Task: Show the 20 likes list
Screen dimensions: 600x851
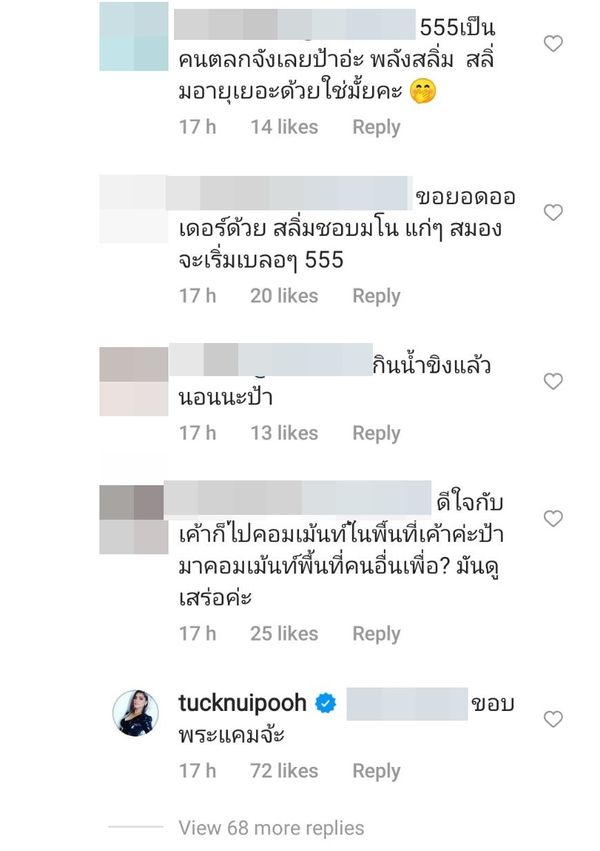Action: pos(284,296)
